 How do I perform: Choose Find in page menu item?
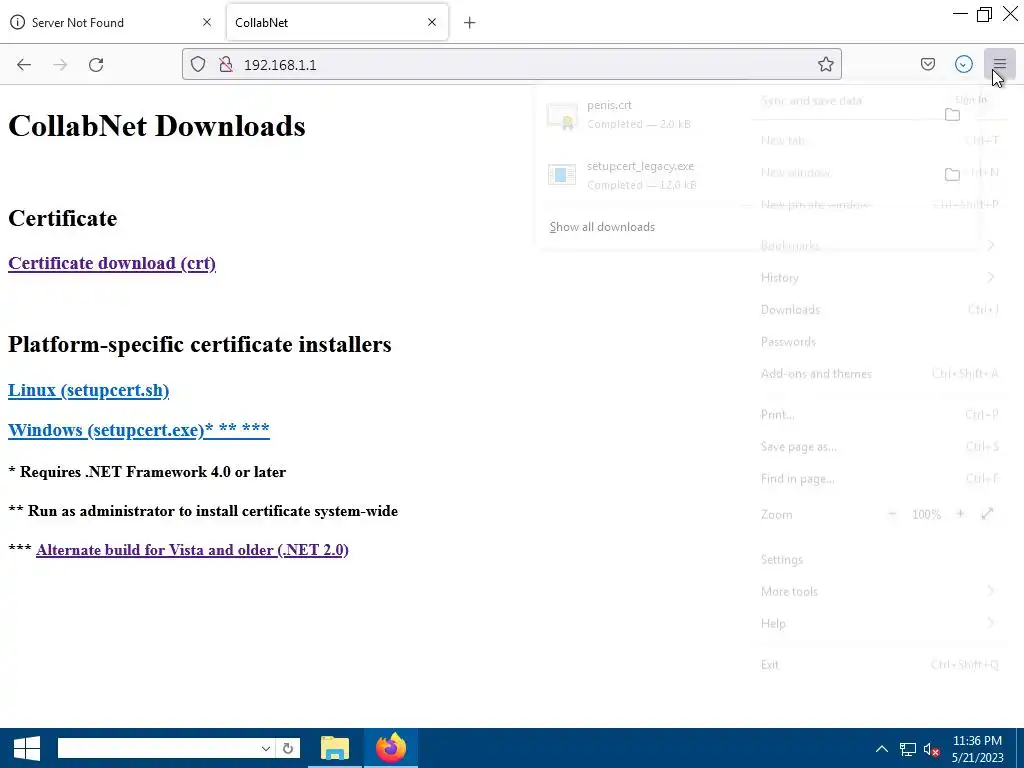pos(879,479)
